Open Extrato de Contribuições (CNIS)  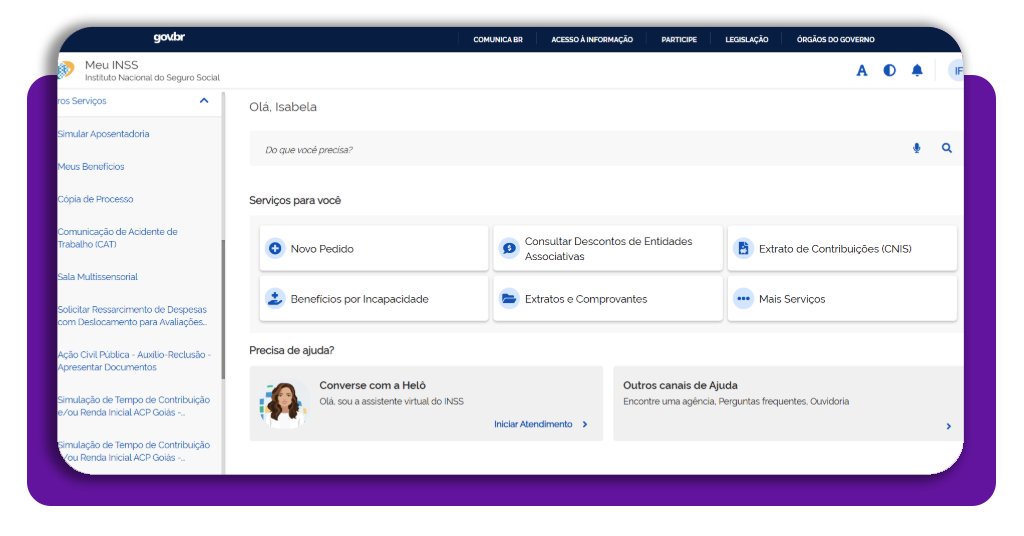pos(841,248)
